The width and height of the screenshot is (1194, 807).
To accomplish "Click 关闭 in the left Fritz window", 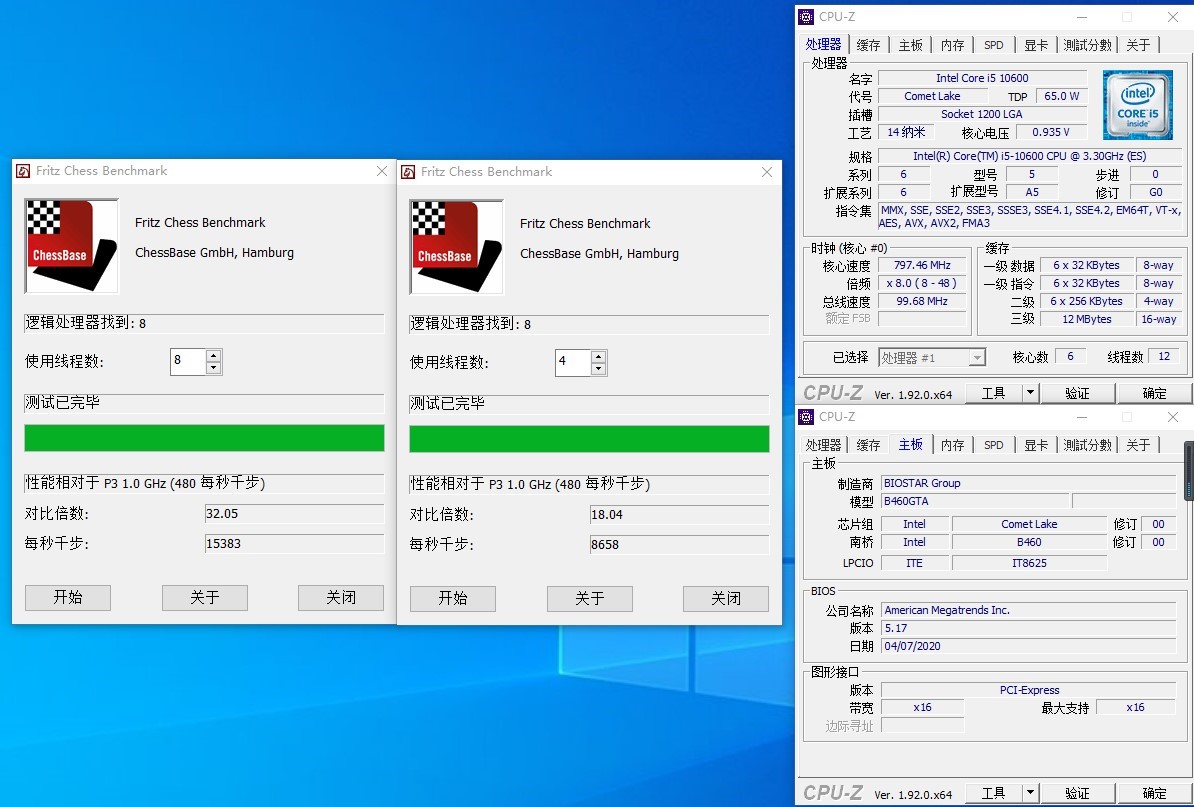I will [340, 598].
